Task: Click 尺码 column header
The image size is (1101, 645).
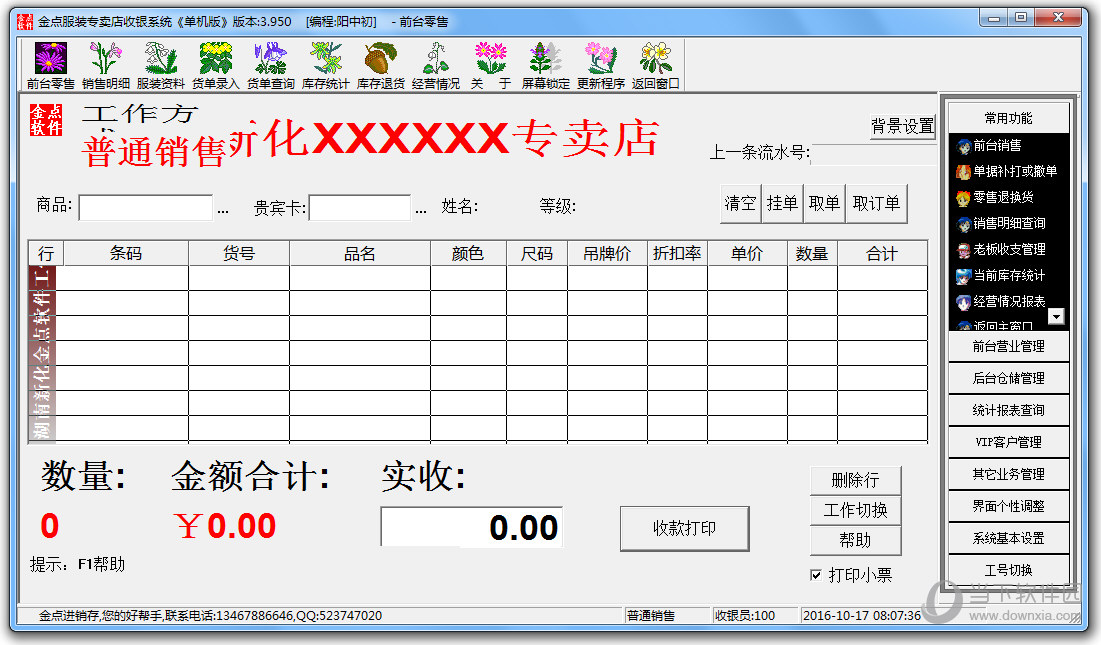Action: coord(537,253)
